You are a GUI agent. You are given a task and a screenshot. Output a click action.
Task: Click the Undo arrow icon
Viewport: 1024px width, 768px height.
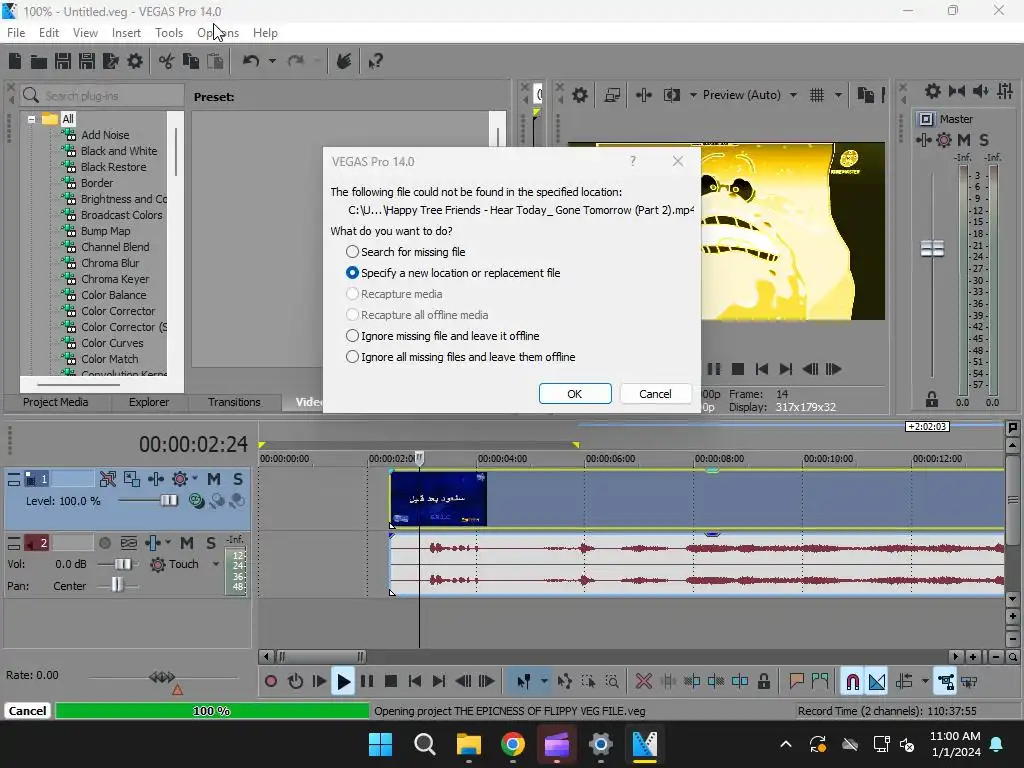click(x=251, y=61)
